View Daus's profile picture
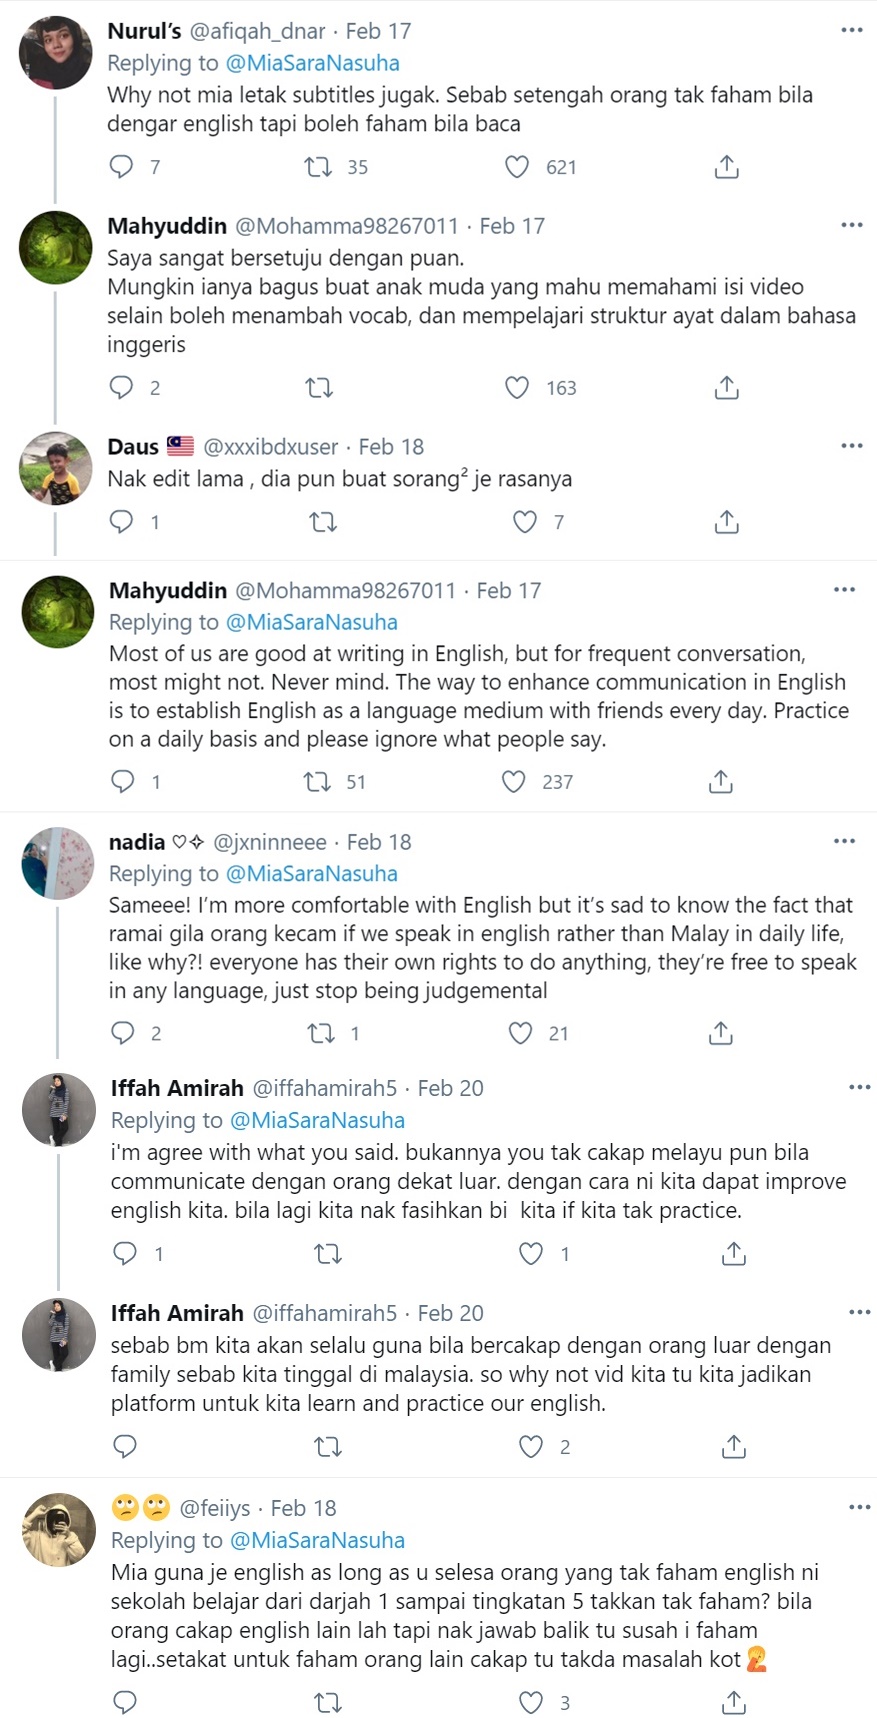This screenshot has width=877, height=1718. pos(56,468)
